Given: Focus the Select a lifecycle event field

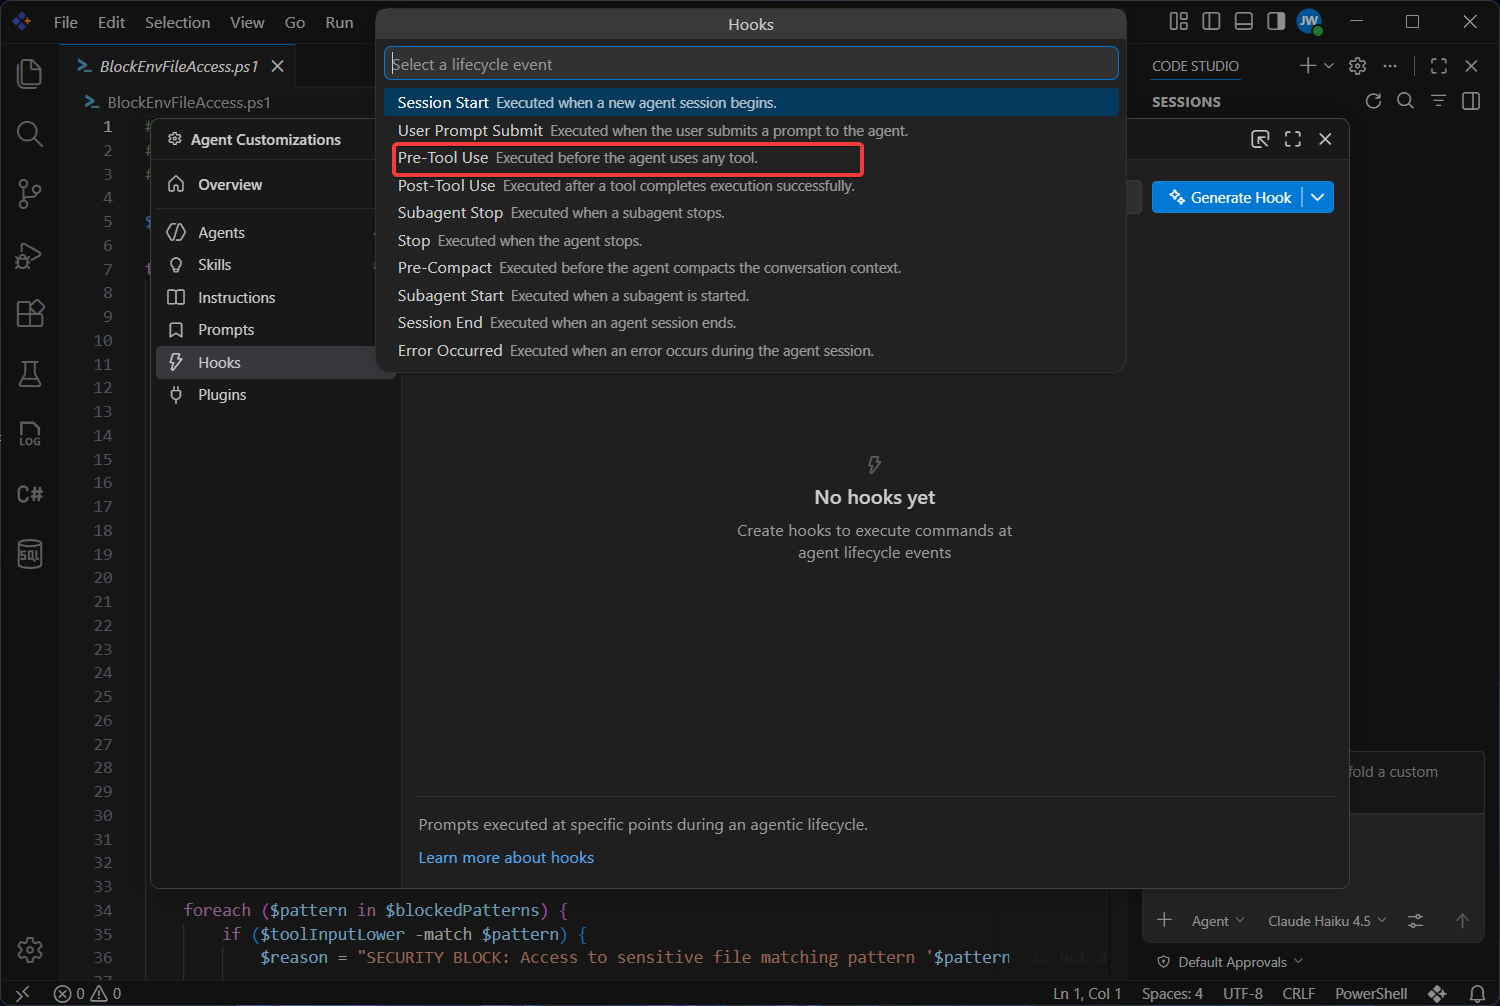Looking at the screenshot, I should click(x=751, y=64).
